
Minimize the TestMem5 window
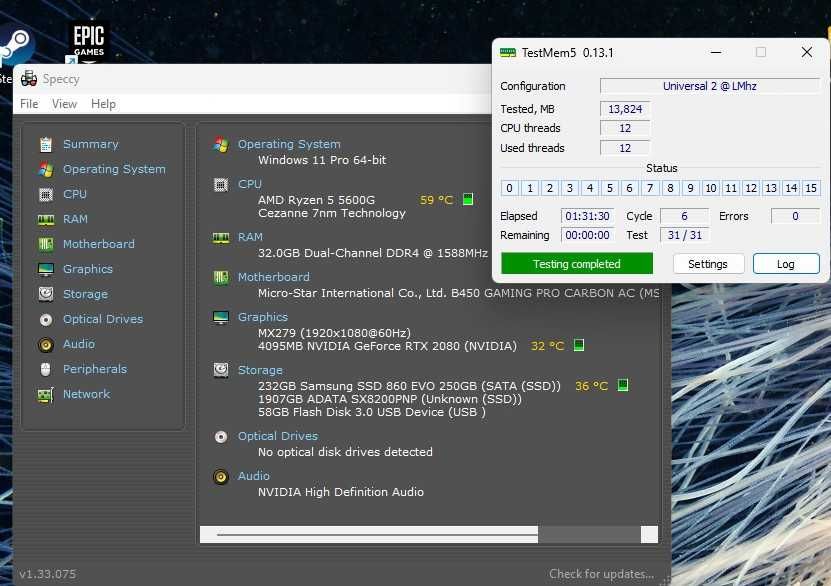coord(716,52)
